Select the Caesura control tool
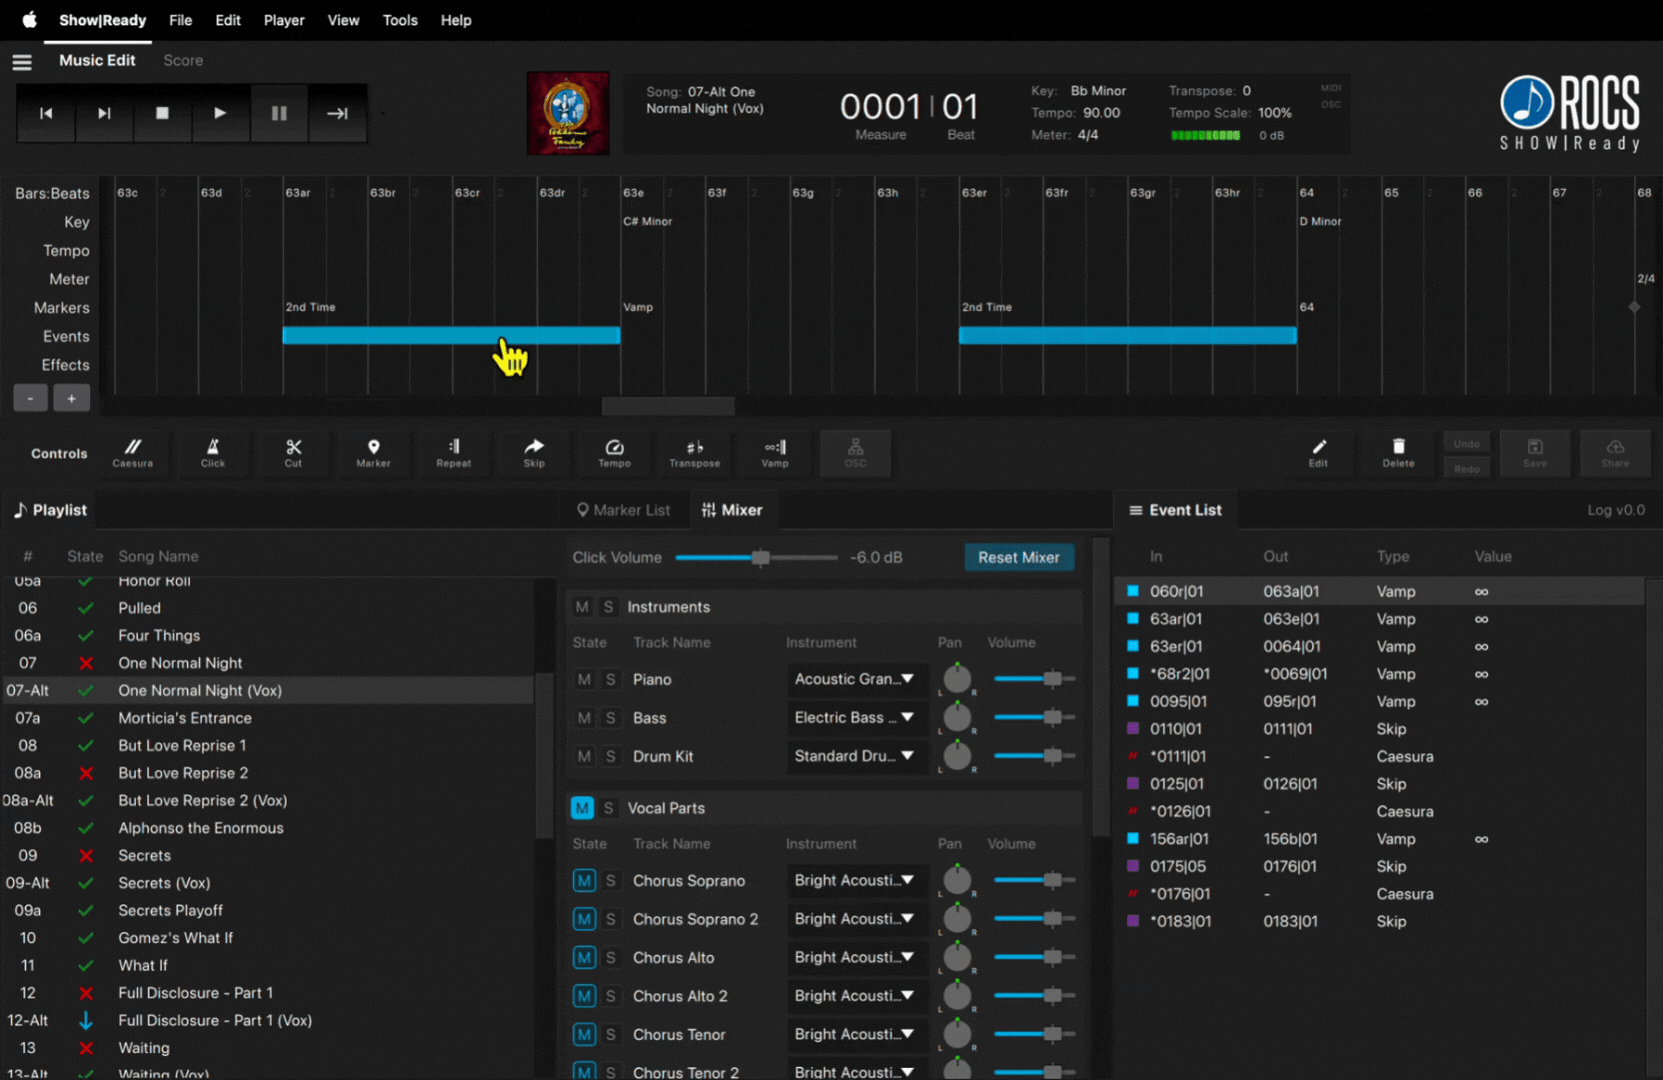1663x1080 pixels. (132, 452)
